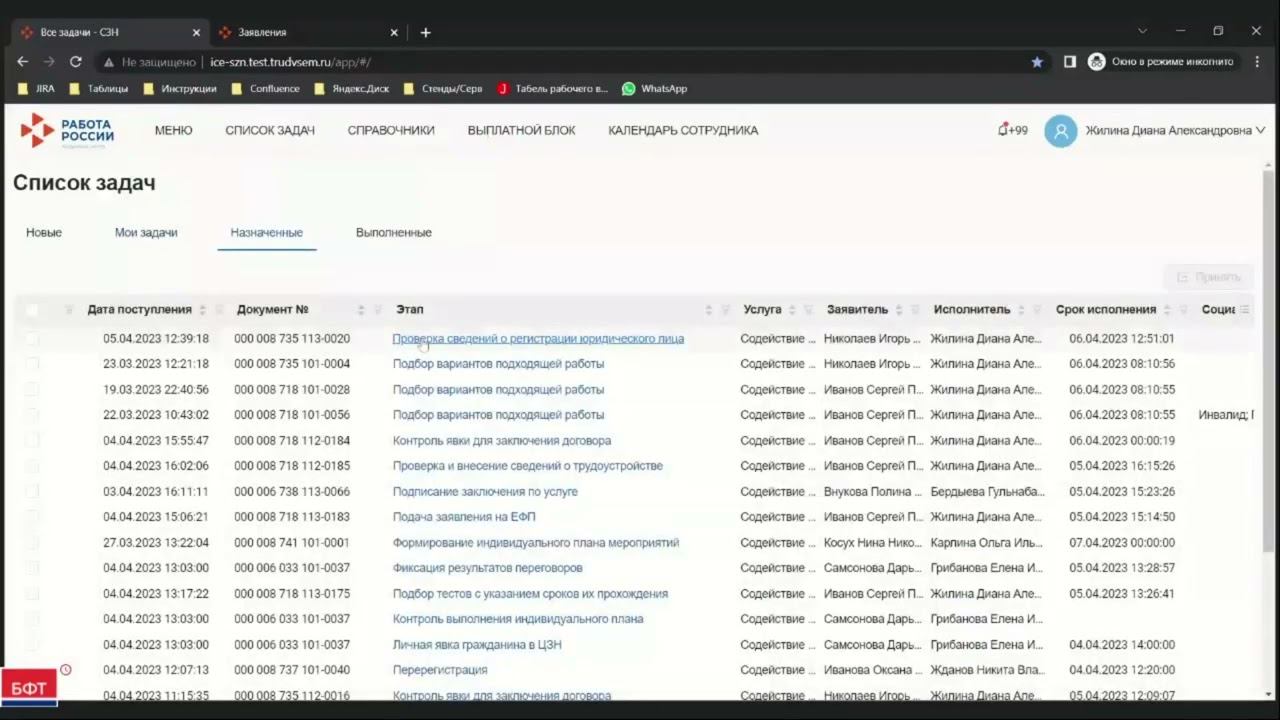Close the Все задачи - СЗН tab
This screenshot has width=1280, height=720.
point(196,32)
